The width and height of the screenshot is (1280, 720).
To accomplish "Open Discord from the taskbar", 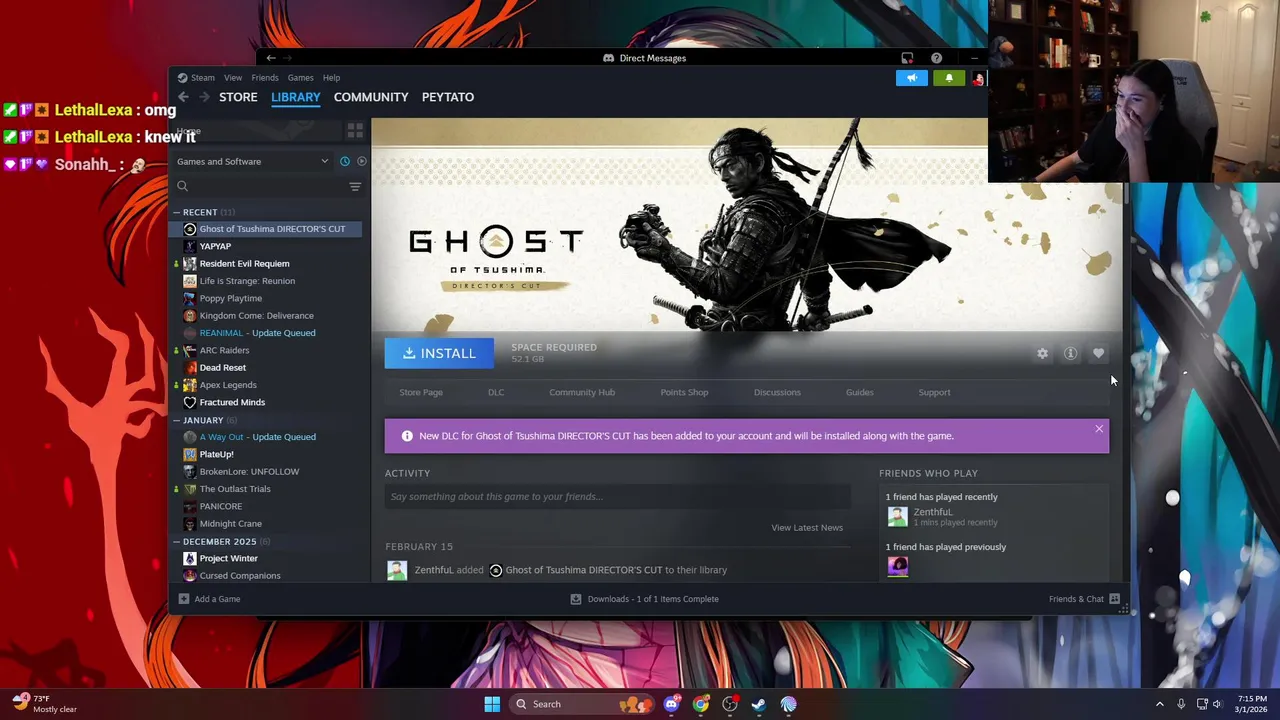I will click(x=671, y=704).
